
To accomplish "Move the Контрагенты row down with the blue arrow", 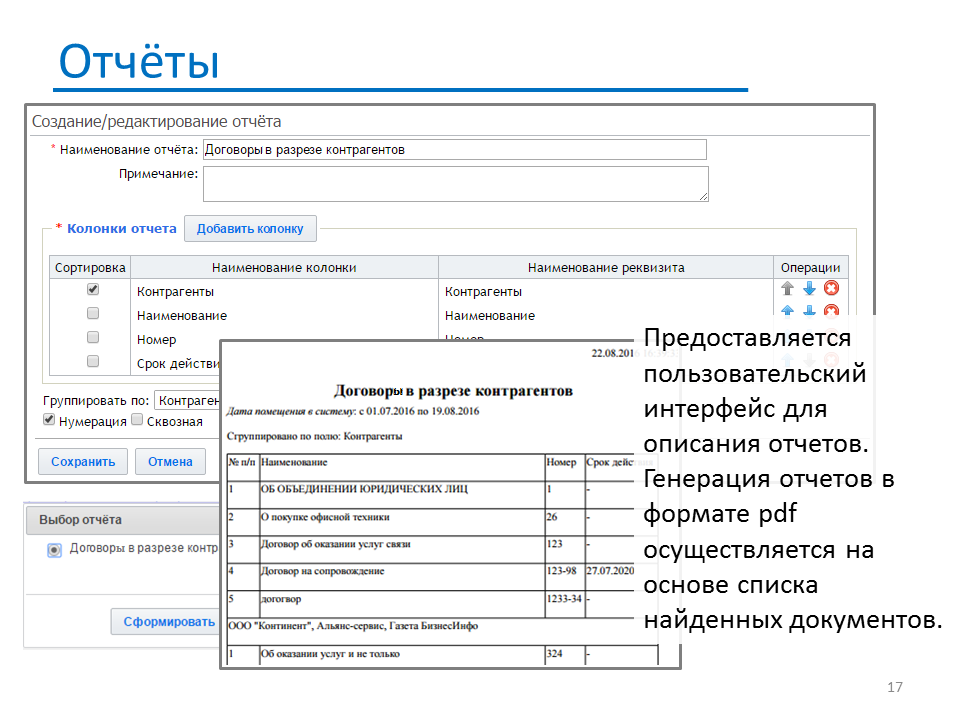I will coord(809,288).
